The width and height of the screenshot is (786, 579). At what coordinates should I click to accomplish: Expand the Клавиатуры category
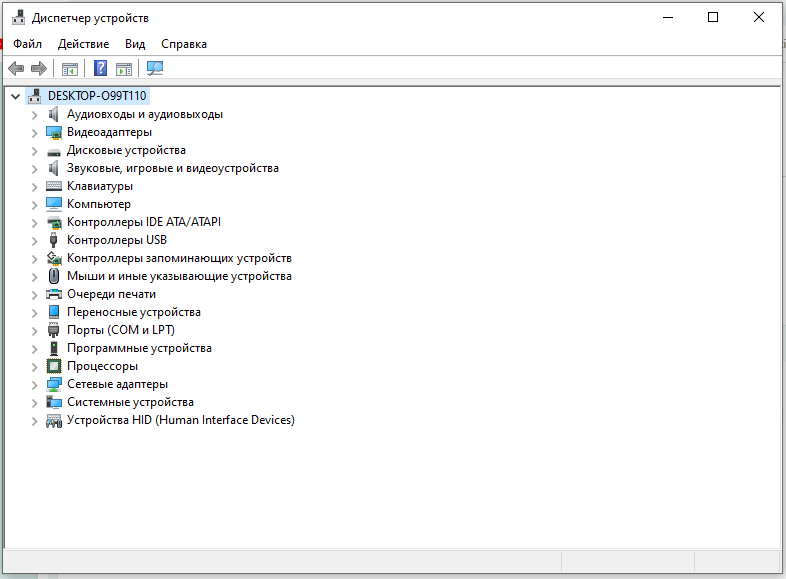34,187
